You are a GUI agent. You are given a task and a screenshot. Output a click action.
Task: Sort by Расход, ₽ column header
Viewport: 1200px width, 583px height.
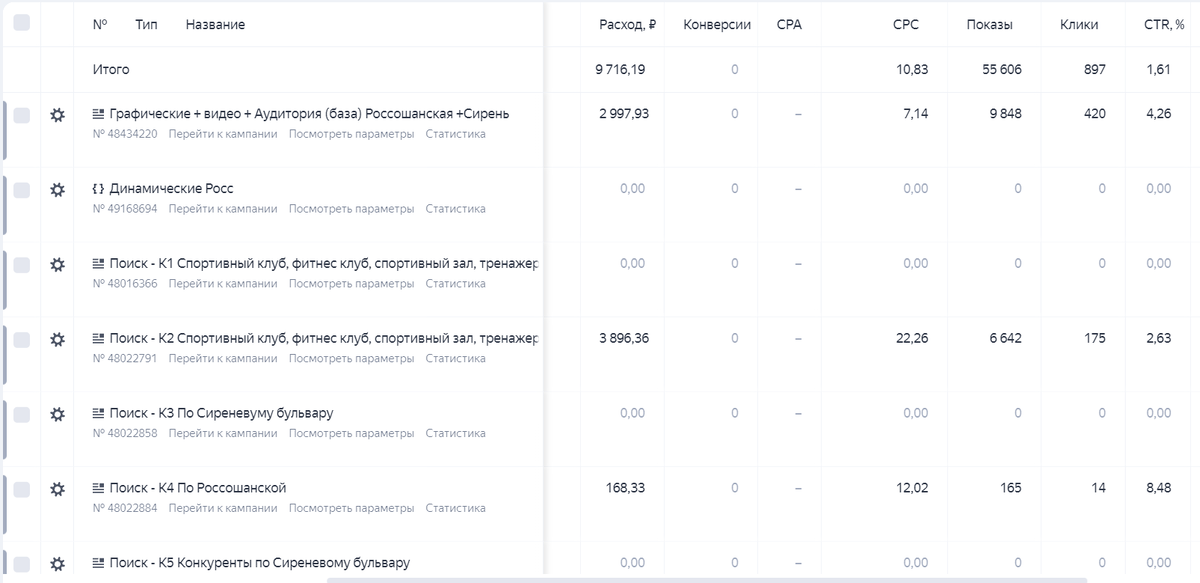point(627,25)
